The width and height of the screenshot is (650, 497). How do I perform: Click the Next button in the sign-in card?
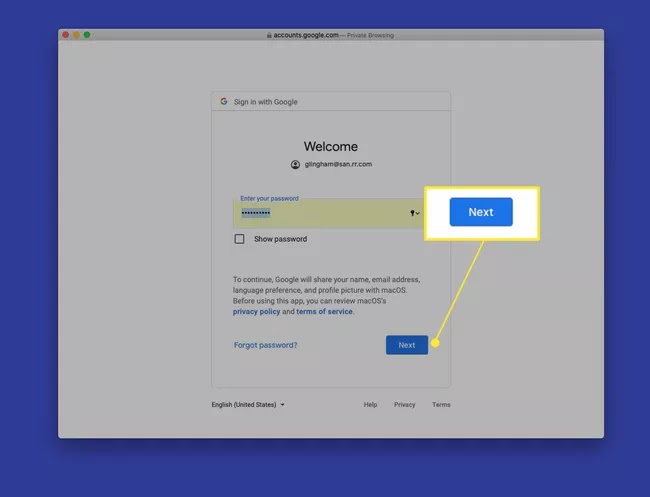(x=407, y=345)
